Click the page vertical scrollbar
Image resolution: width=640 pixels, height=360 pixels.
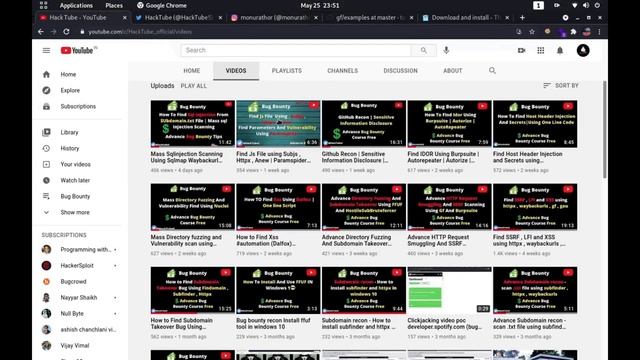pyautogui.click(x=604, y=129)
